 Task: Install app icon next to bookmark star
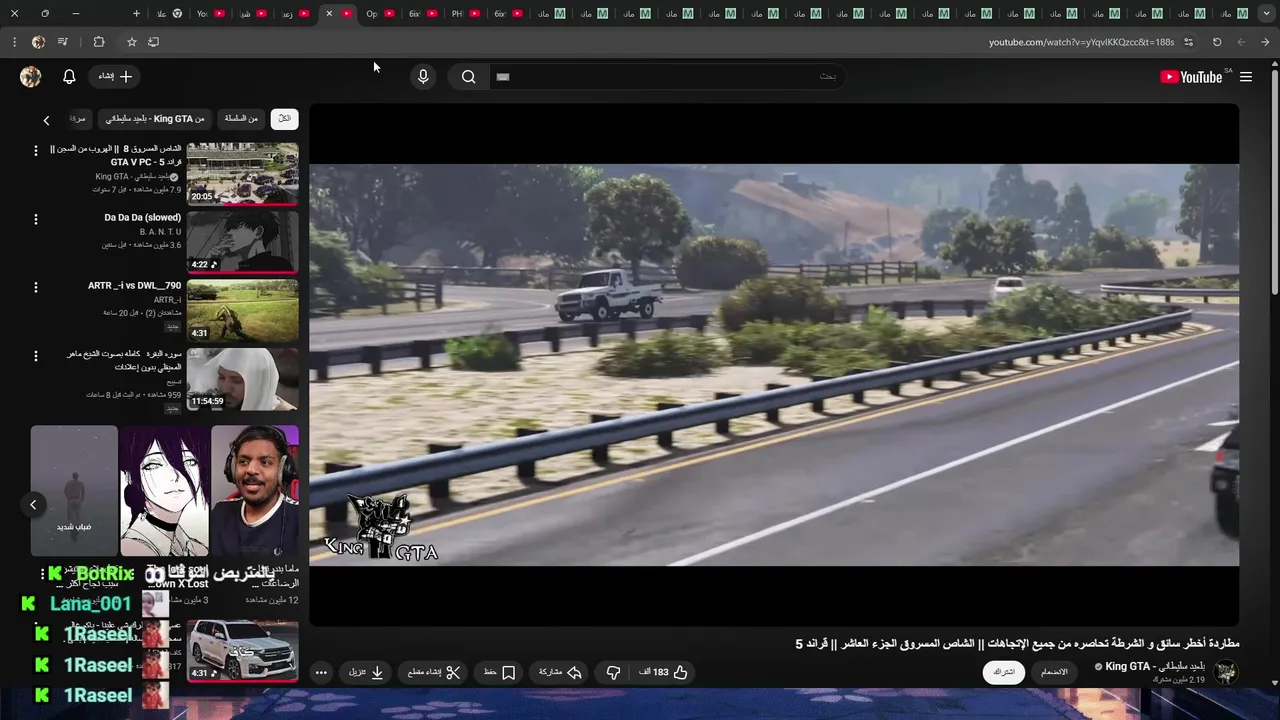(x=153, y=42)
